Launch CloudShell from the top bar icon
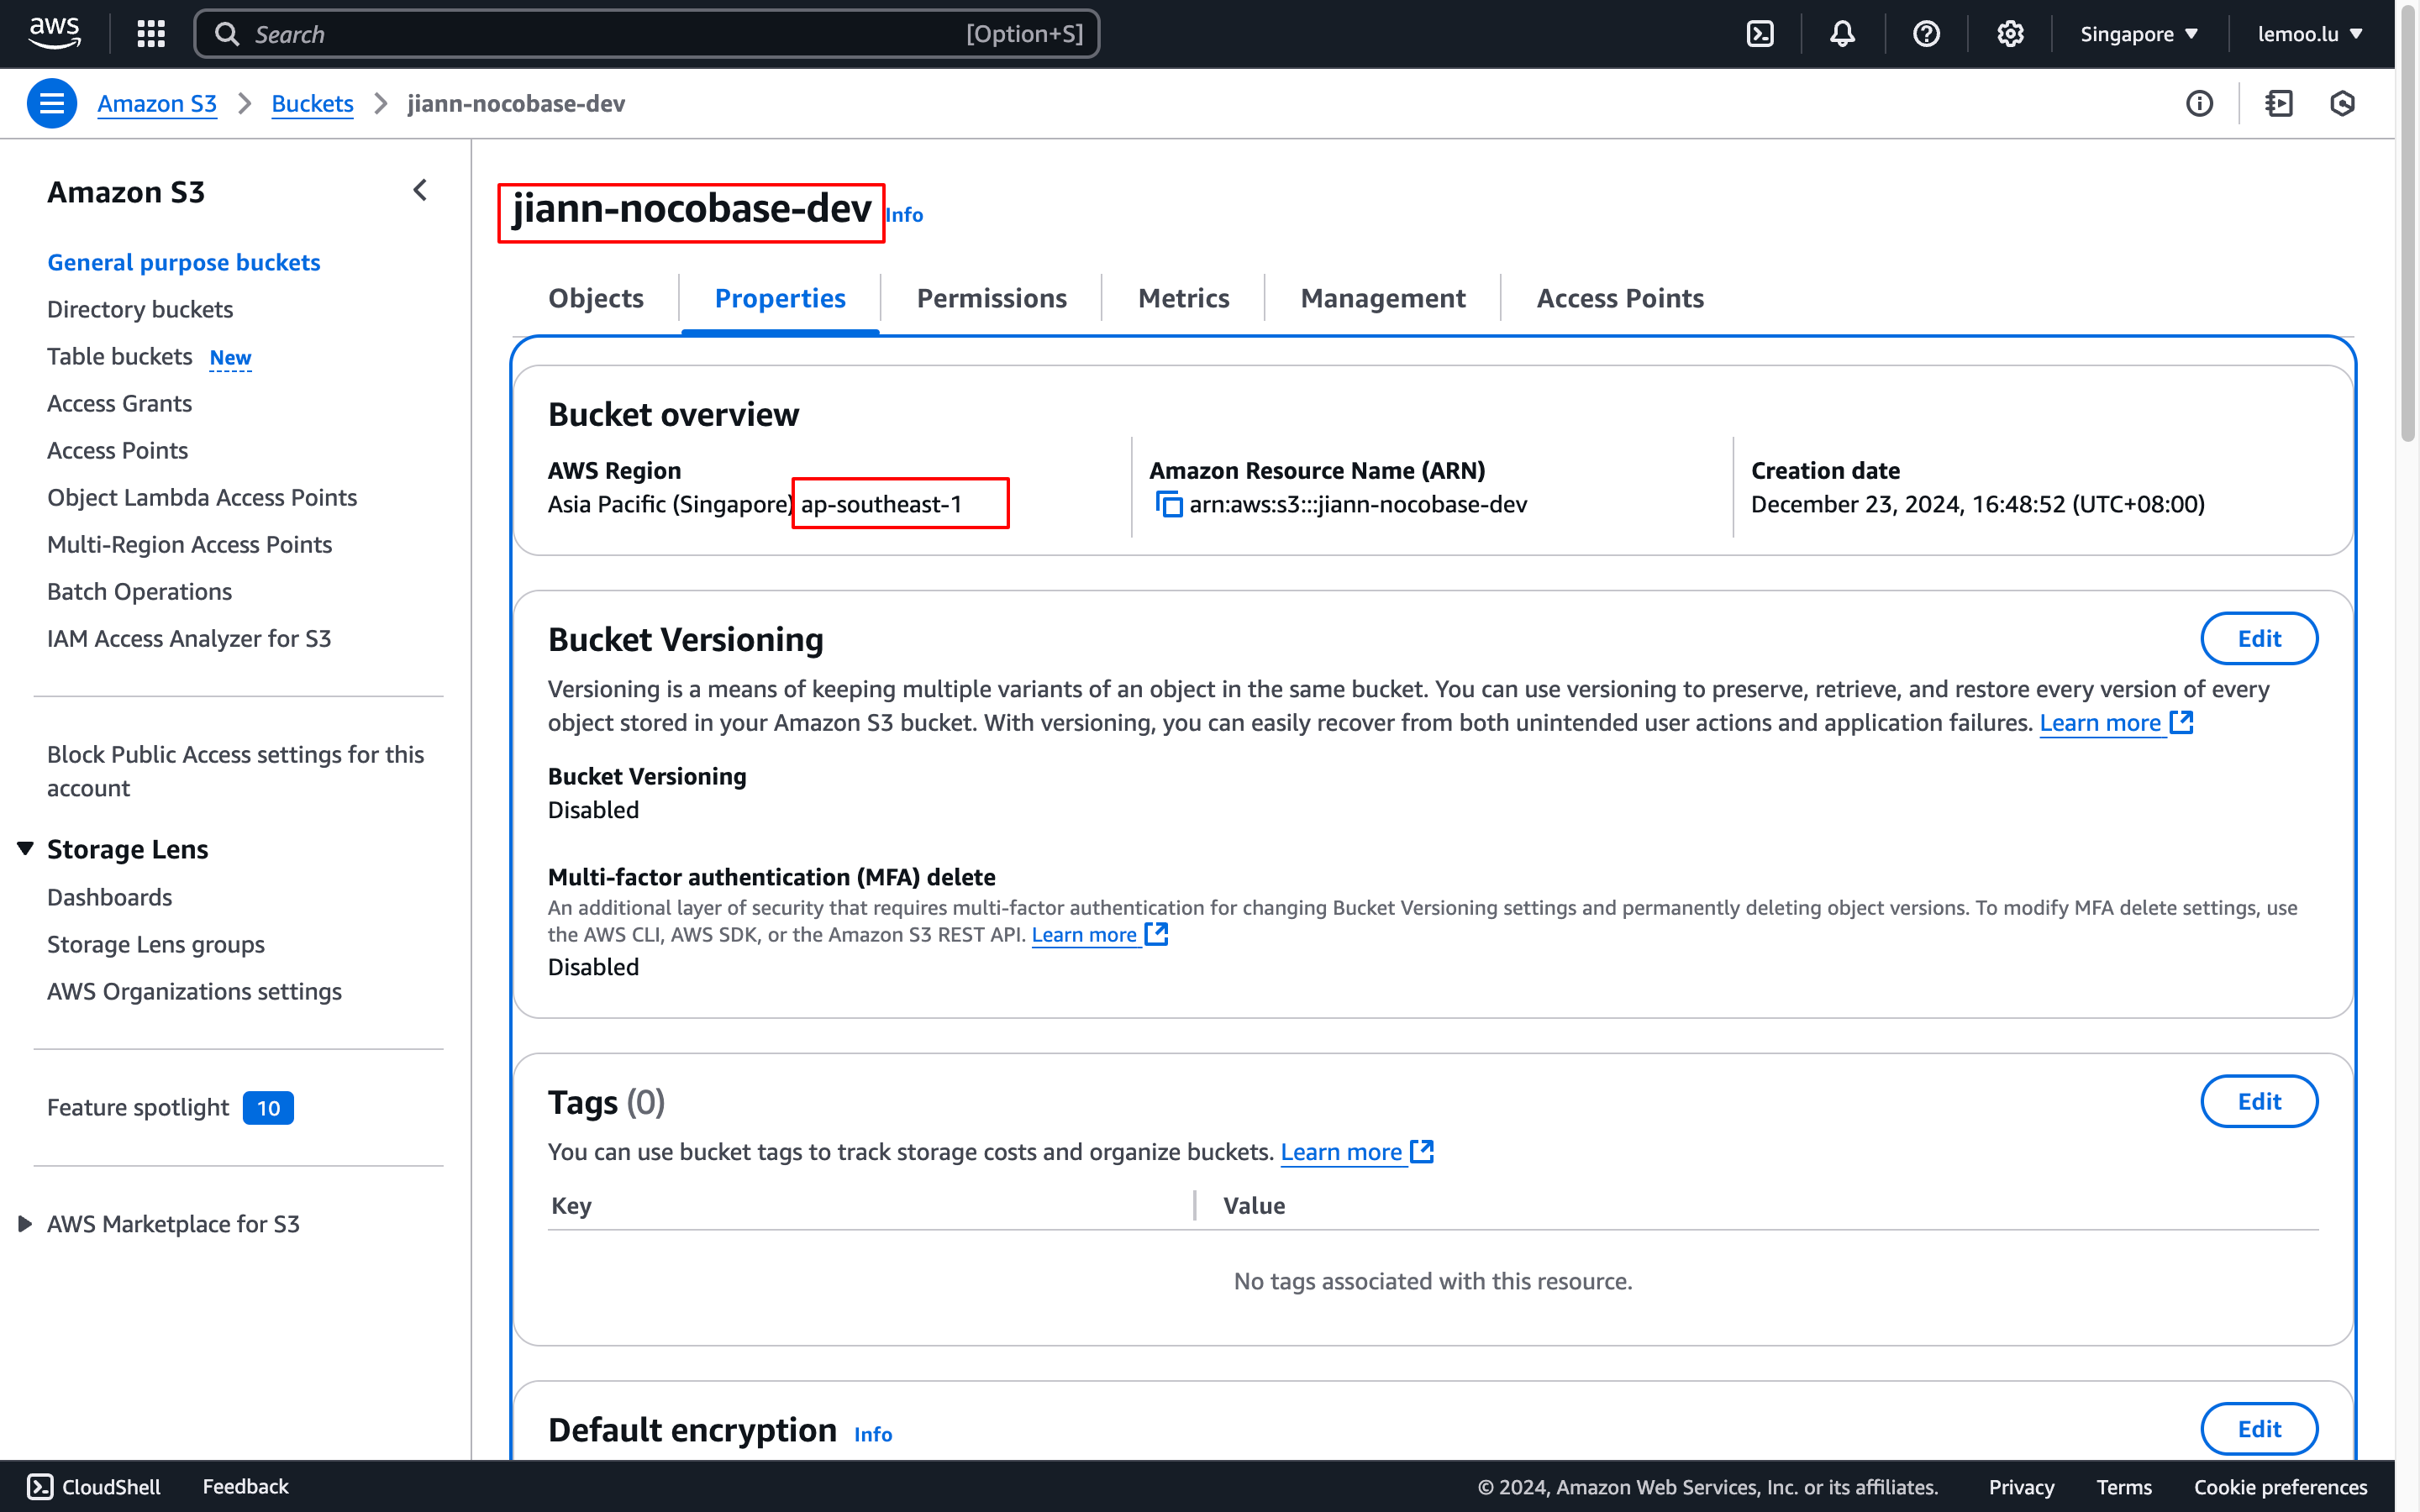Image resolution: width=2420 pixels, height=1512 pixels. [1760, 34]
